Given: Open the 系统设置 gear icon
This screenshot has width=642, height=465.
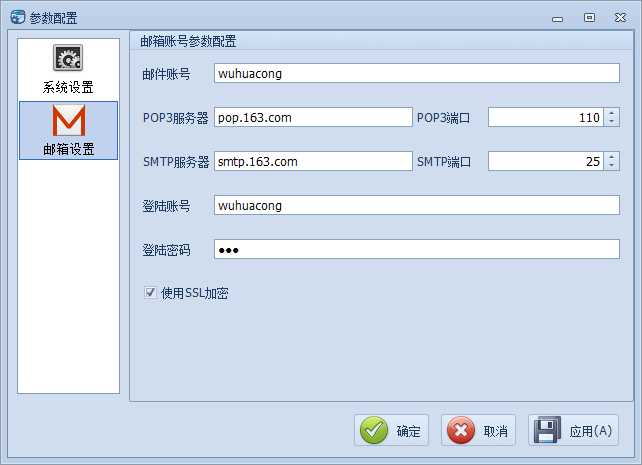Looking at the screenshot, I should pos(68,58).
